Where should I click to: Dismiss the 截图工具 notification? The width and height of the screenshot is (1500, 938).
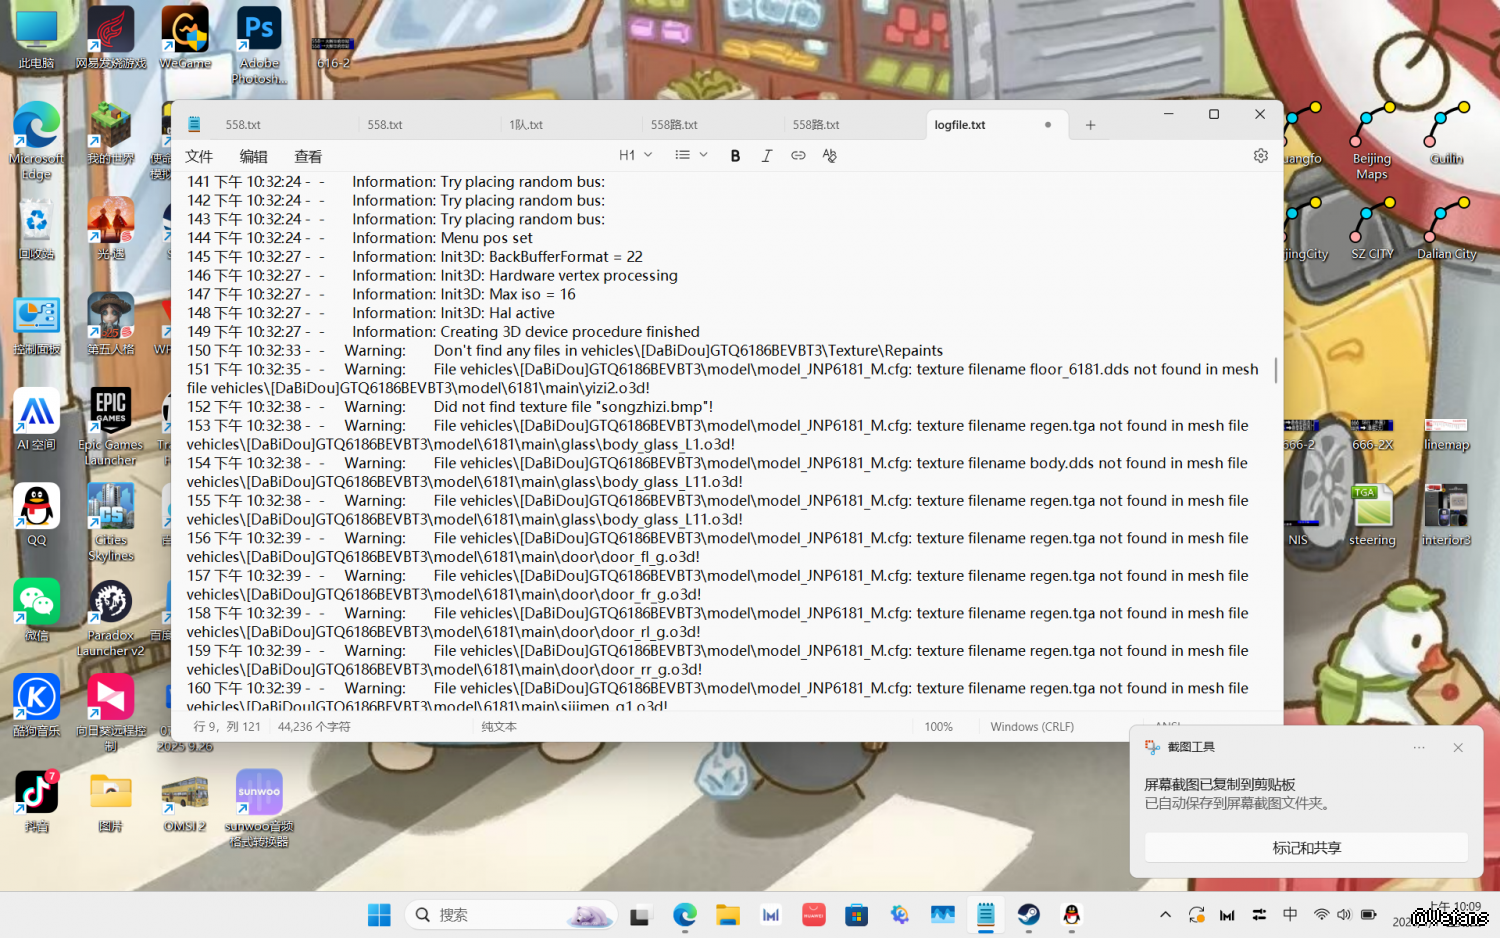tap(1458, 748)
